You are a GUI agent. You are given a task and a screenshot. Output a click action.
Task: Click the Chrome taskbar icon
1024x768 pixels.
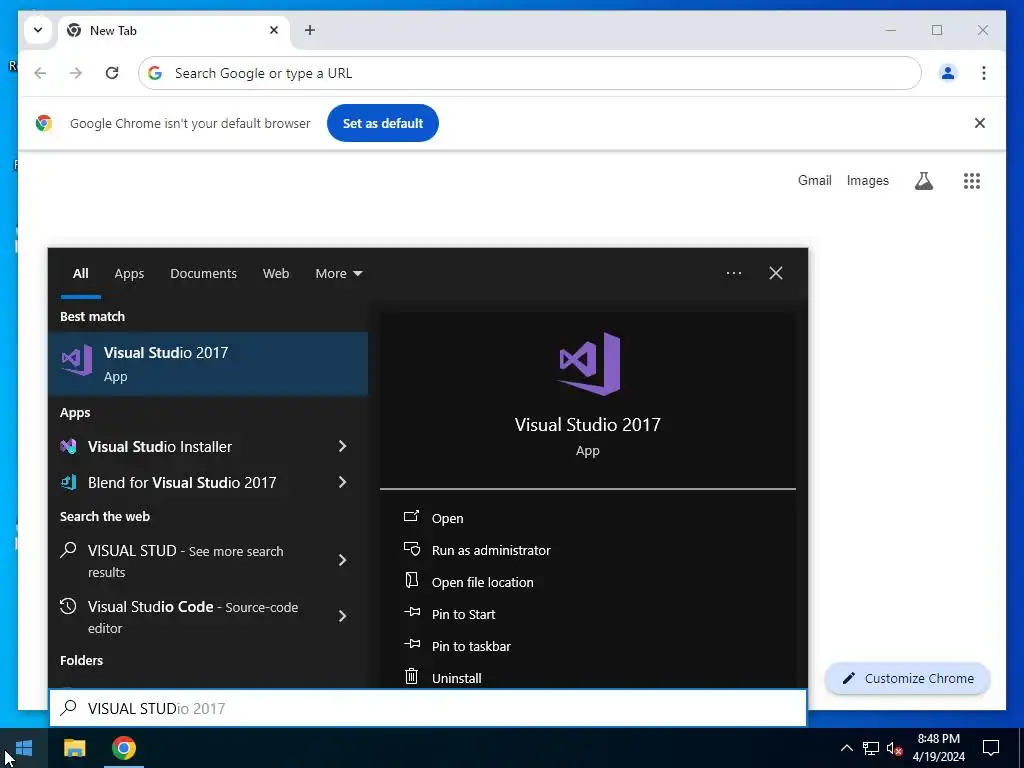click(x=123, y=748)
